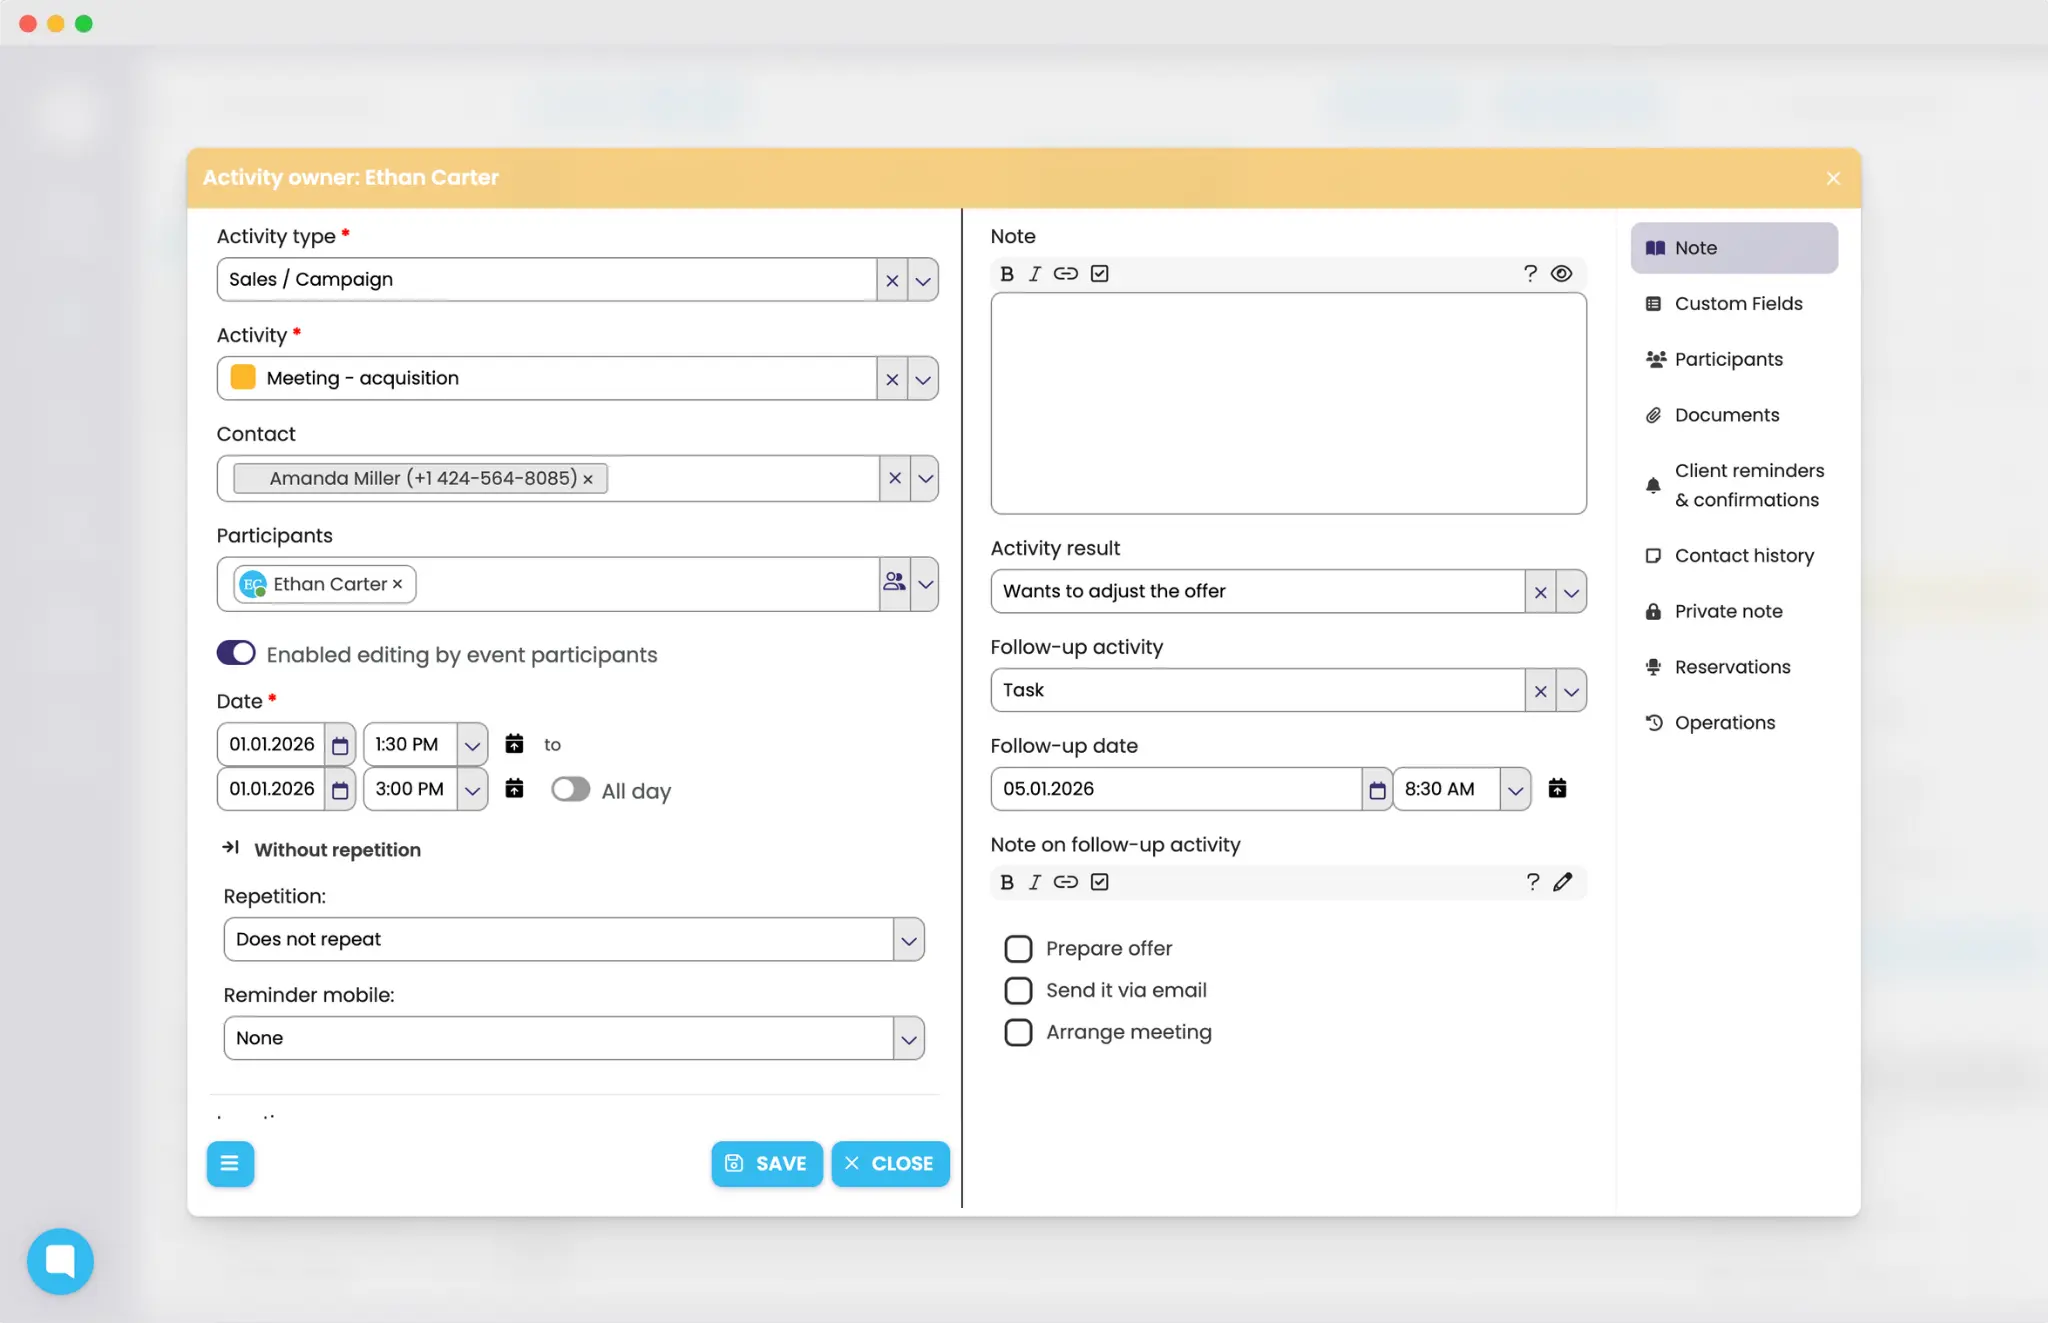Image resolution: width=2048 pixels, height=1323 pixels.
Task: Check the Arrange meeting checkbox
Action: 1018,1032
